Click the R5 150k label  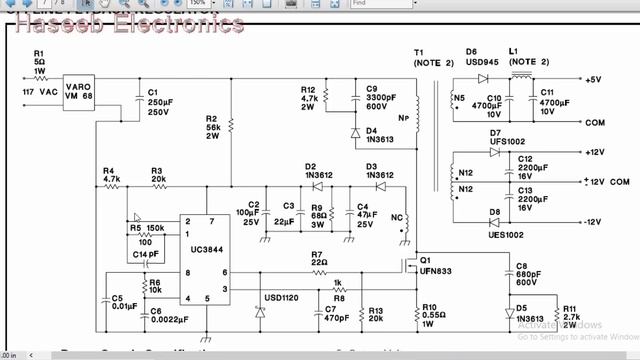pos(147,228)
